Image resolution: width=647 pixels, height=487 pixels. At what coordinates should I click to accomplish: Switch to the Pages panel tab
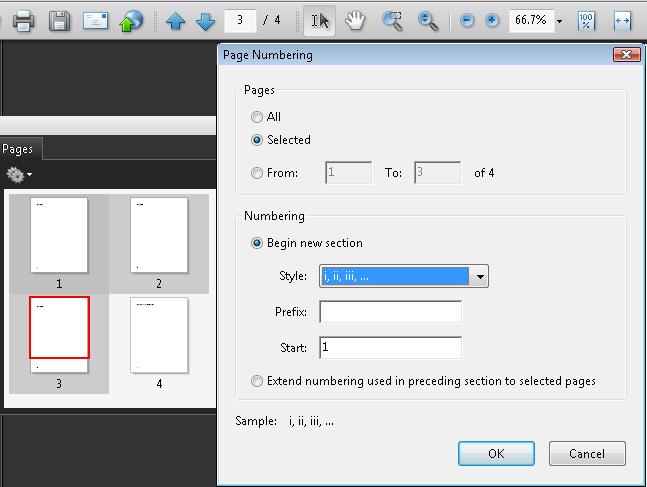[x=18, y=149]
